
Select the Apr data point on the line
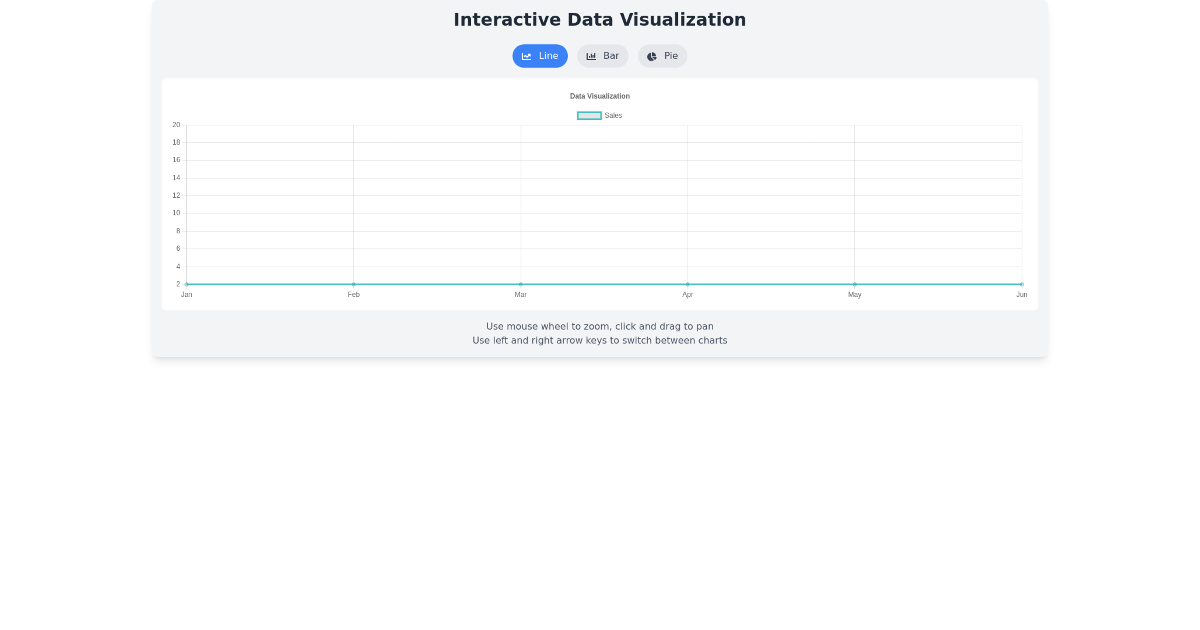point(687,283)
